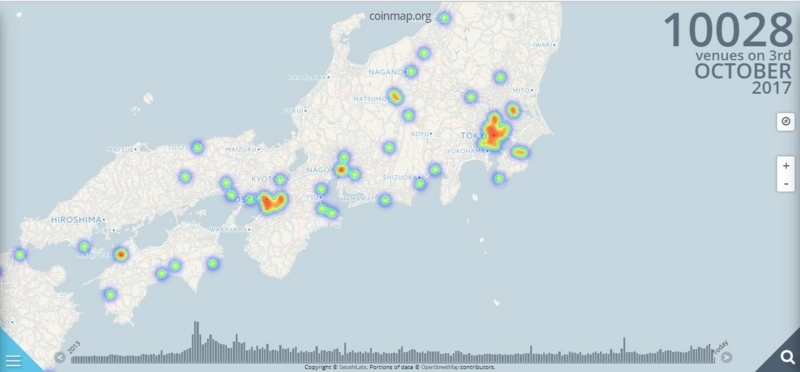The image size is (800, 372).
Task: Click the 10028 venues counter
Action: (x=728, y=30)
